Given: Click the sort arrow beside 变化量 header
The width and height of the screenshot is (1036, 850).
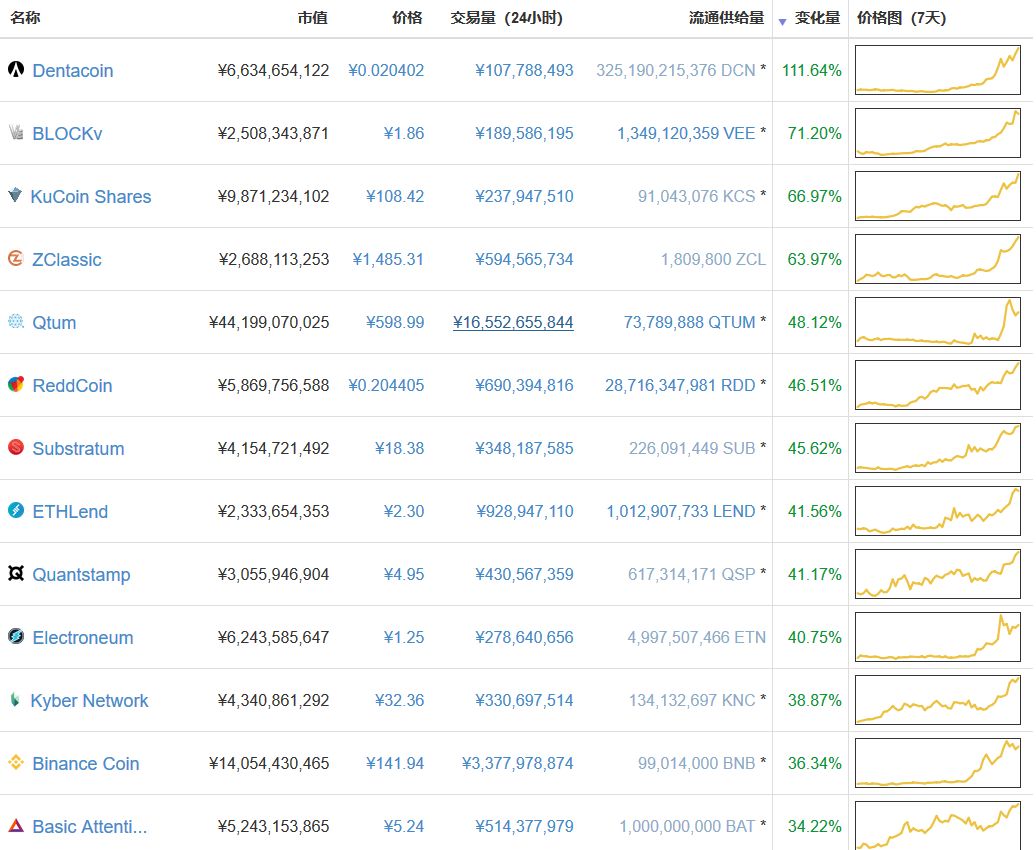Looking at the screenshot, I should (x=782, y=20).
